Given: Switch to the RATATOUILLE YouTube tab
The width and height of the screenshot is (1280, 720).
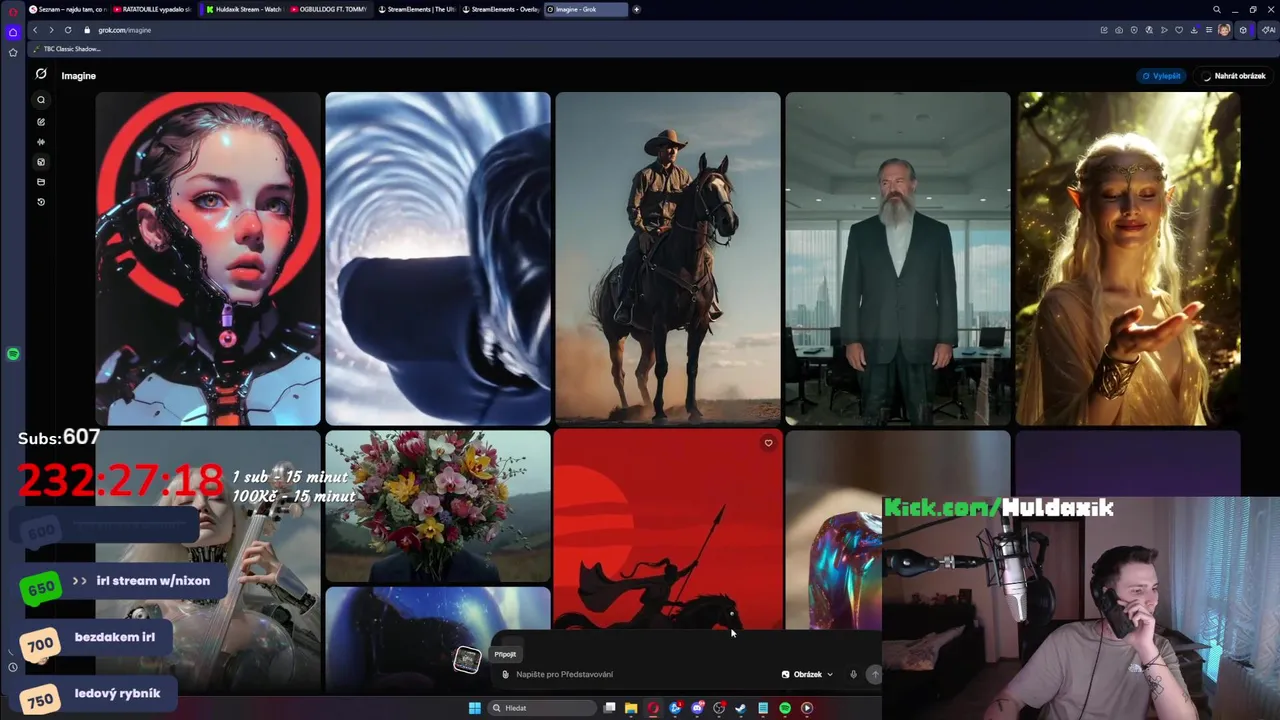Looking at the screenshot, I should pos(153,9).
